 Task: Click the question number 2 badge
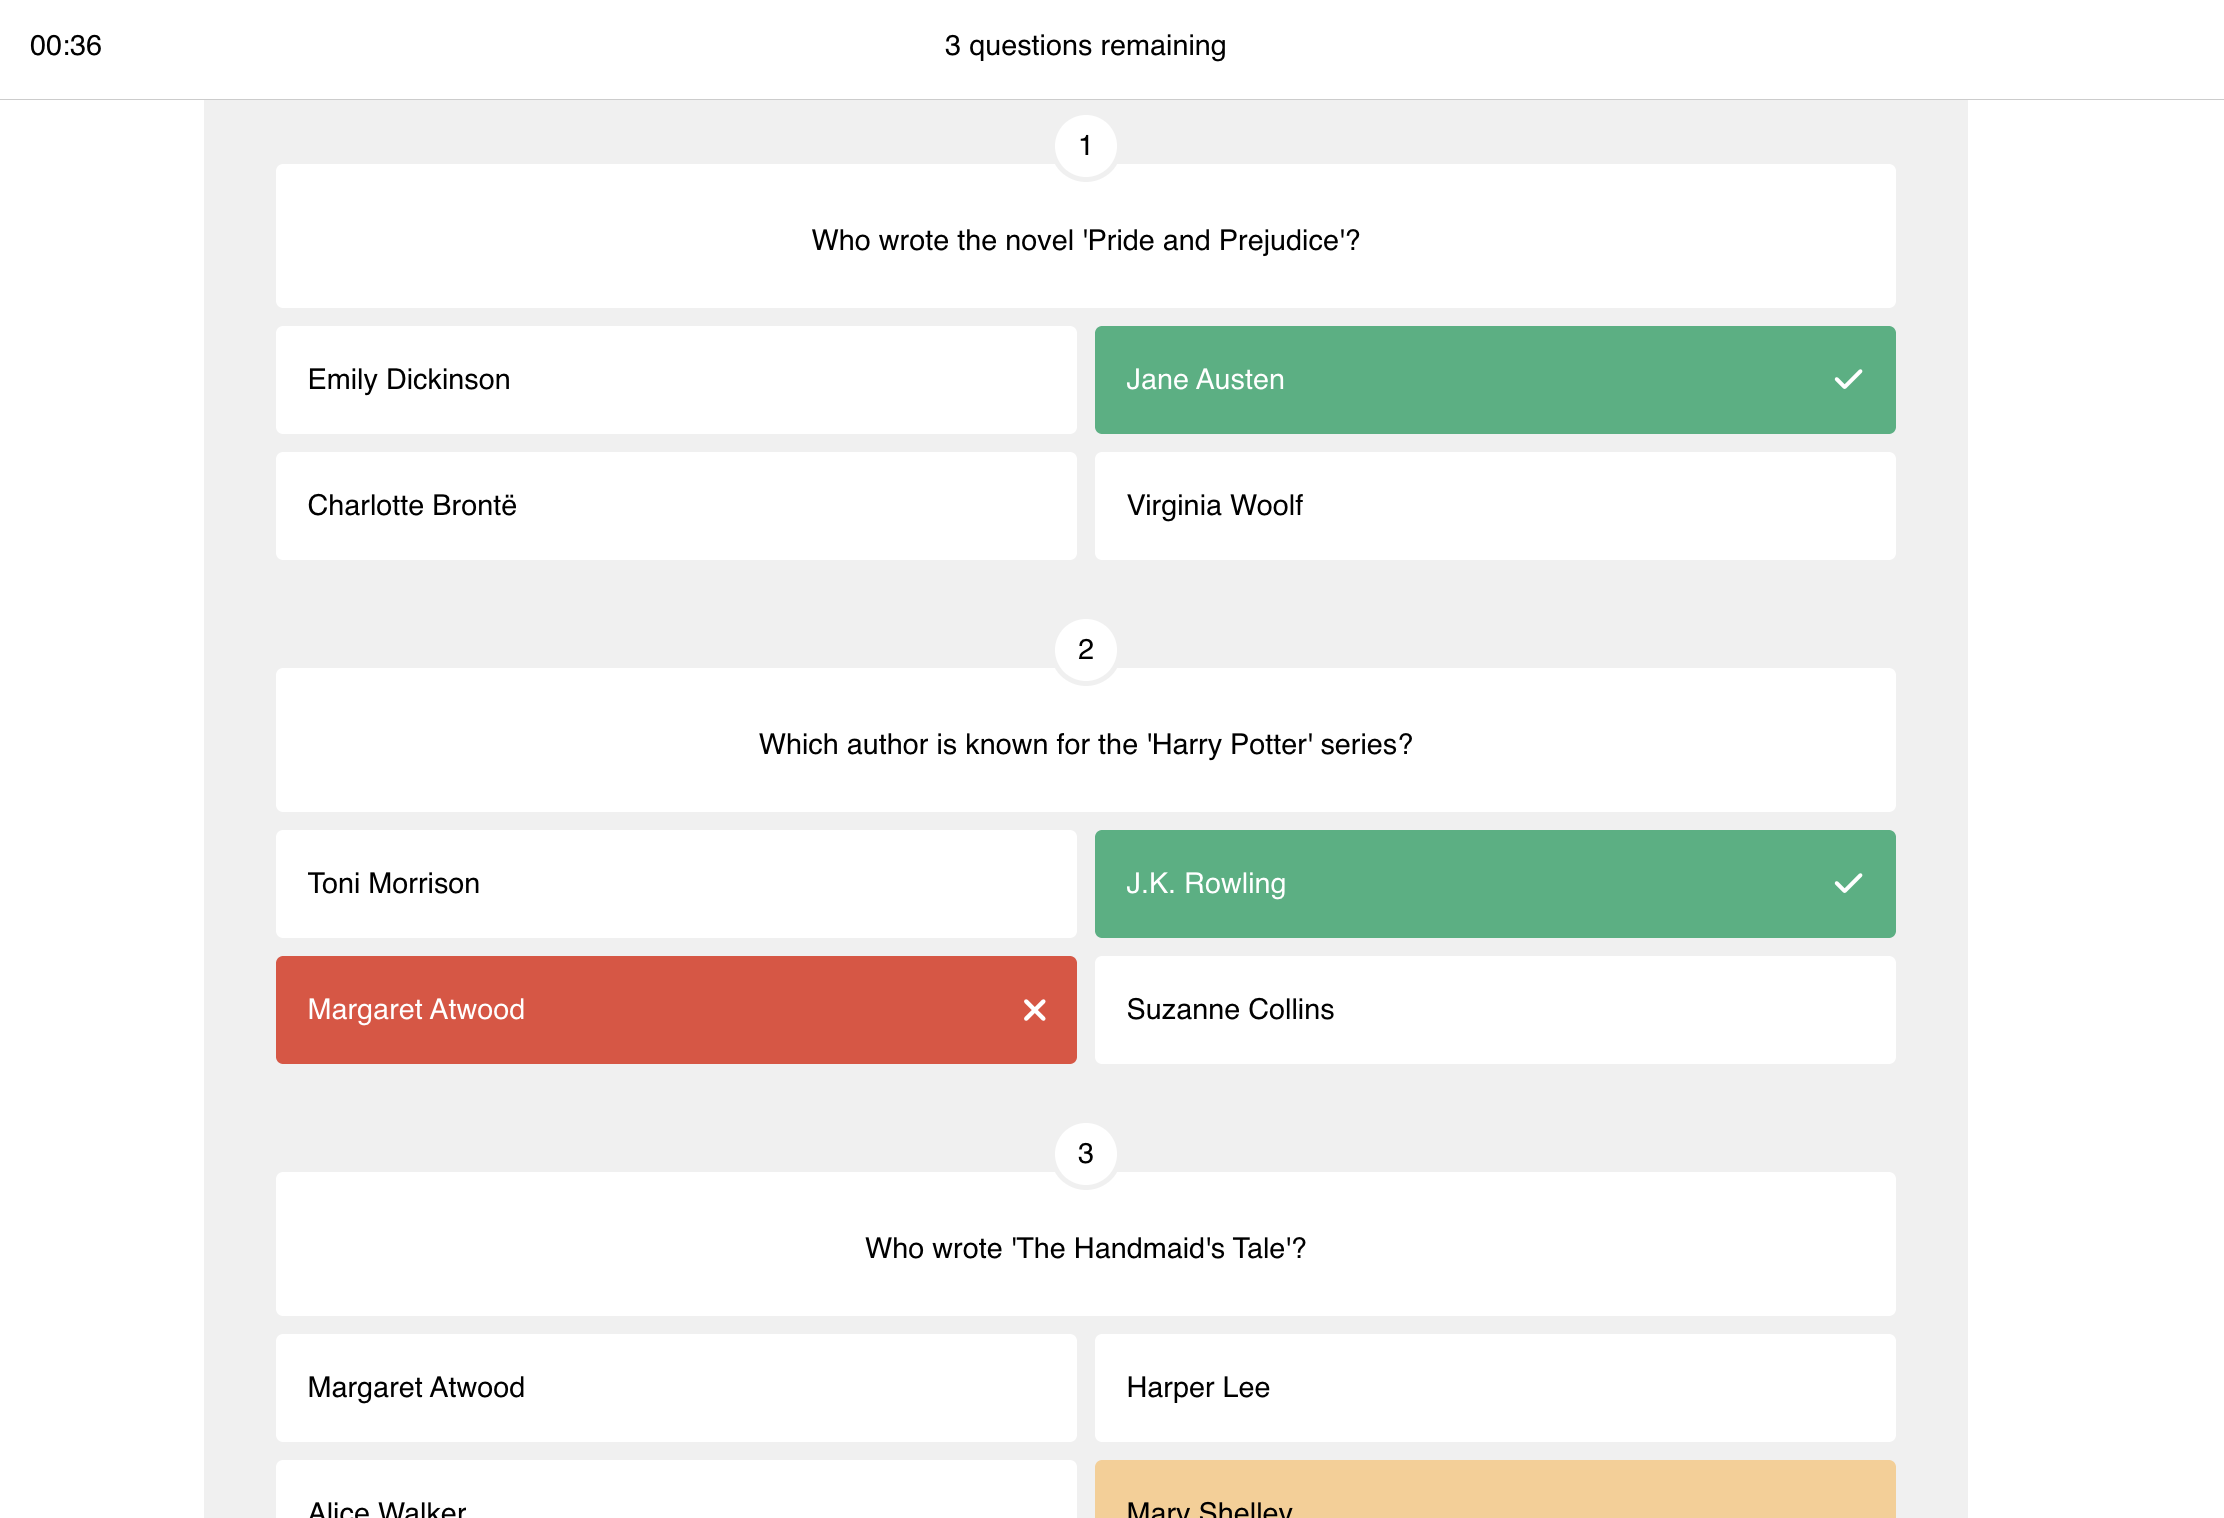1086,650
